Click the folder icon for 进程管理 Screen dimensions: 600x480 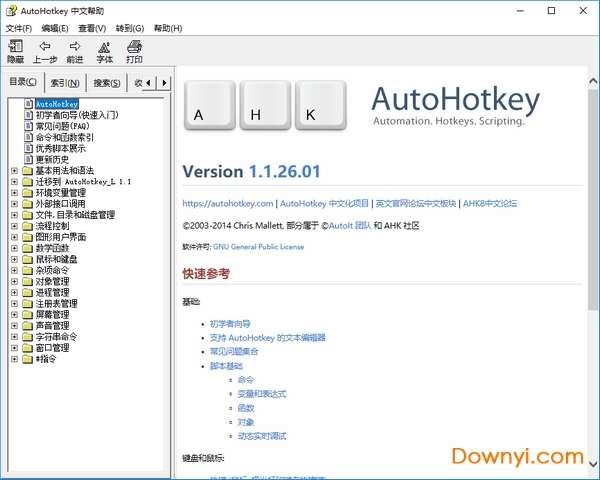[x=28, y=292]
